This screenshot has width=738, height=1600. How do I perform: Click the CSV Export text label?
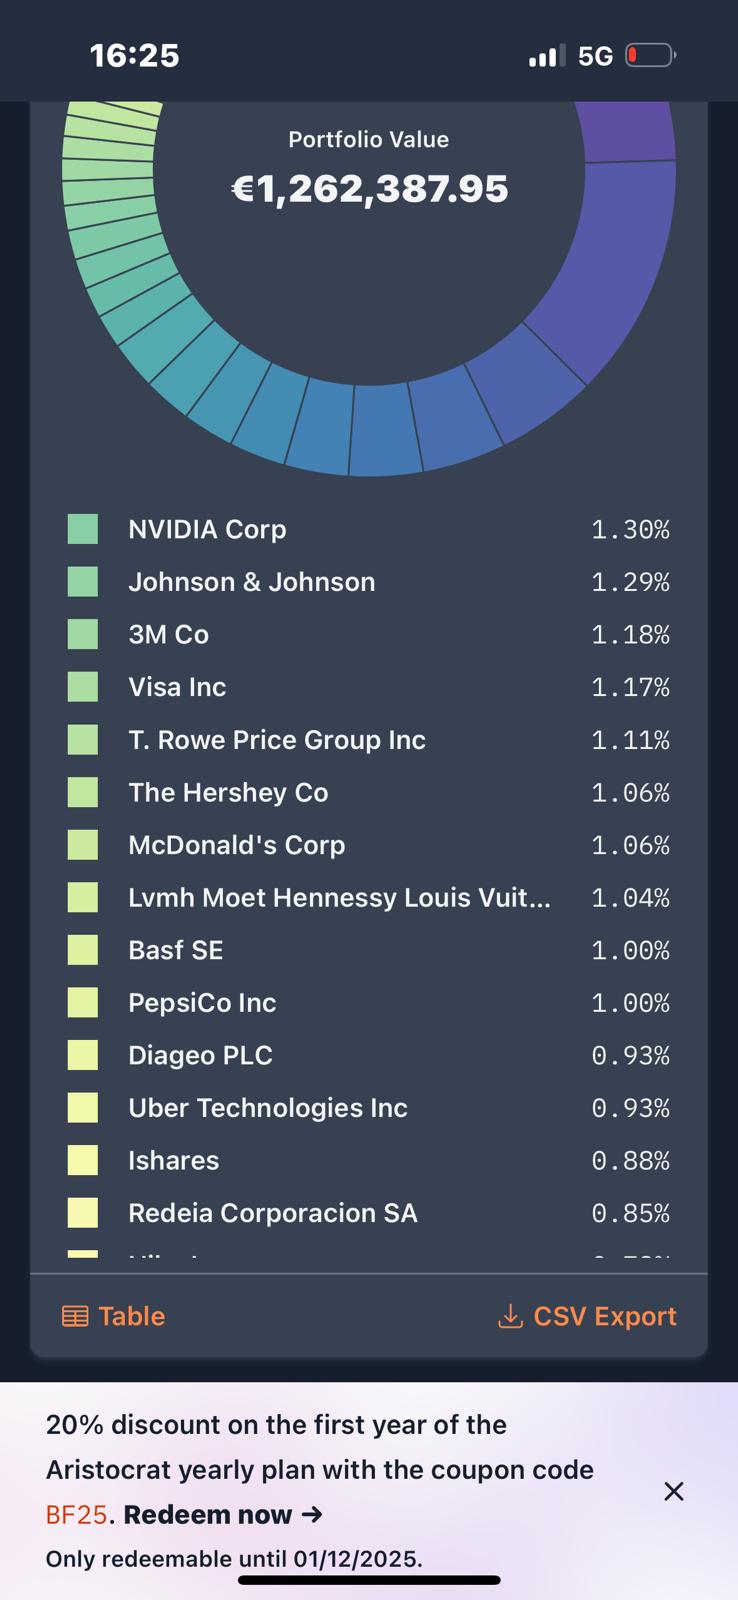(x=605, y=1316)
